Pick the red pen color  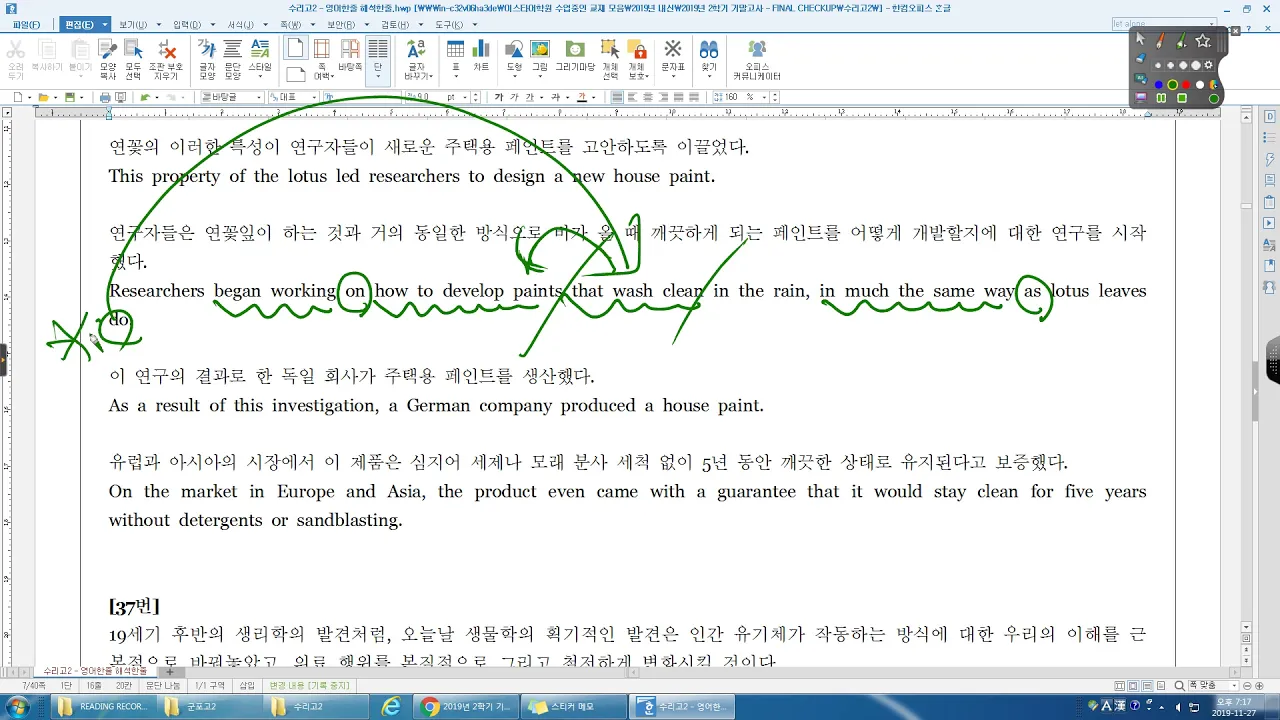pyautogui.click(x=1186, y=85)
